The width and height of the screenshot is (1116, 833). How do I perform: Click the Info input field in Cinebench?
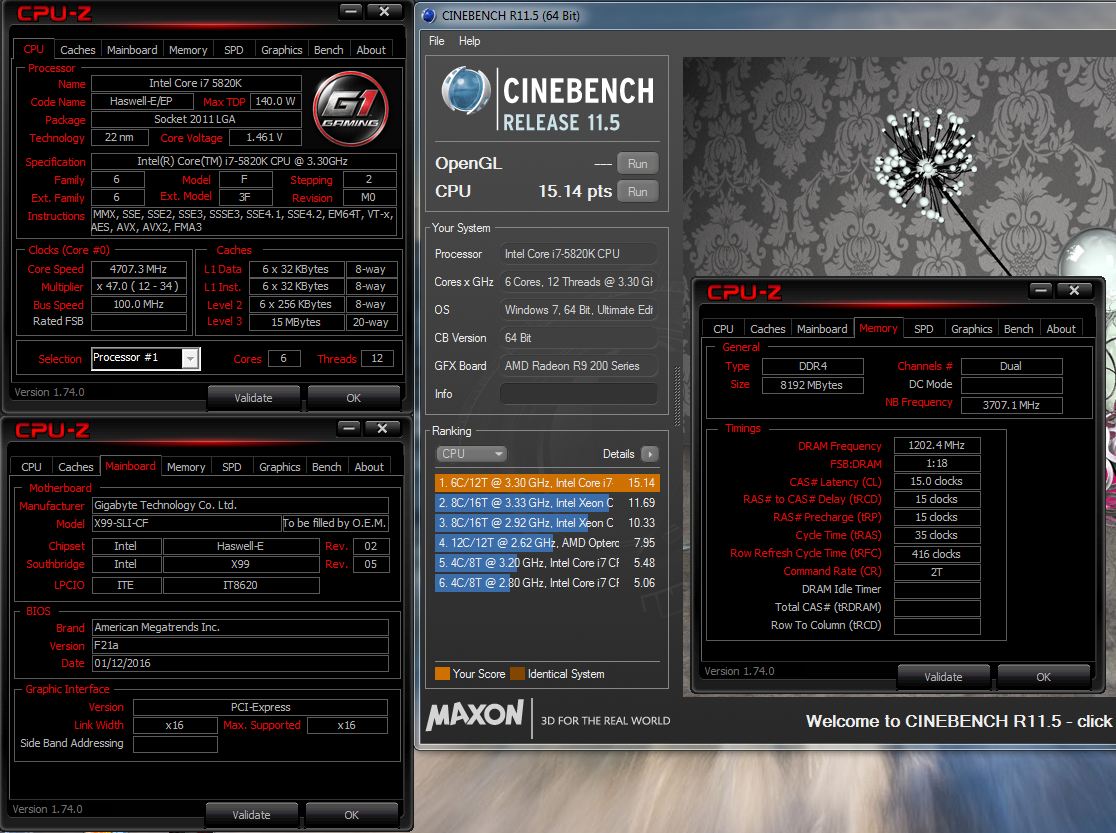point(579,394)
